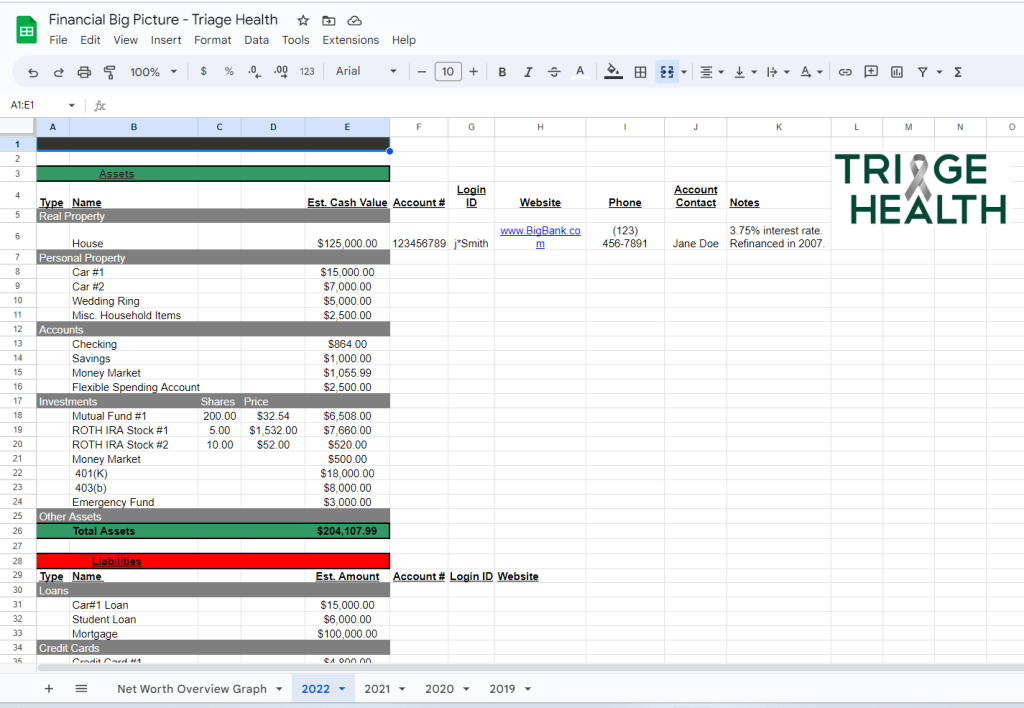Click the Insert chart icon
Screen dimensions: 1024x708
click(897, 72)
